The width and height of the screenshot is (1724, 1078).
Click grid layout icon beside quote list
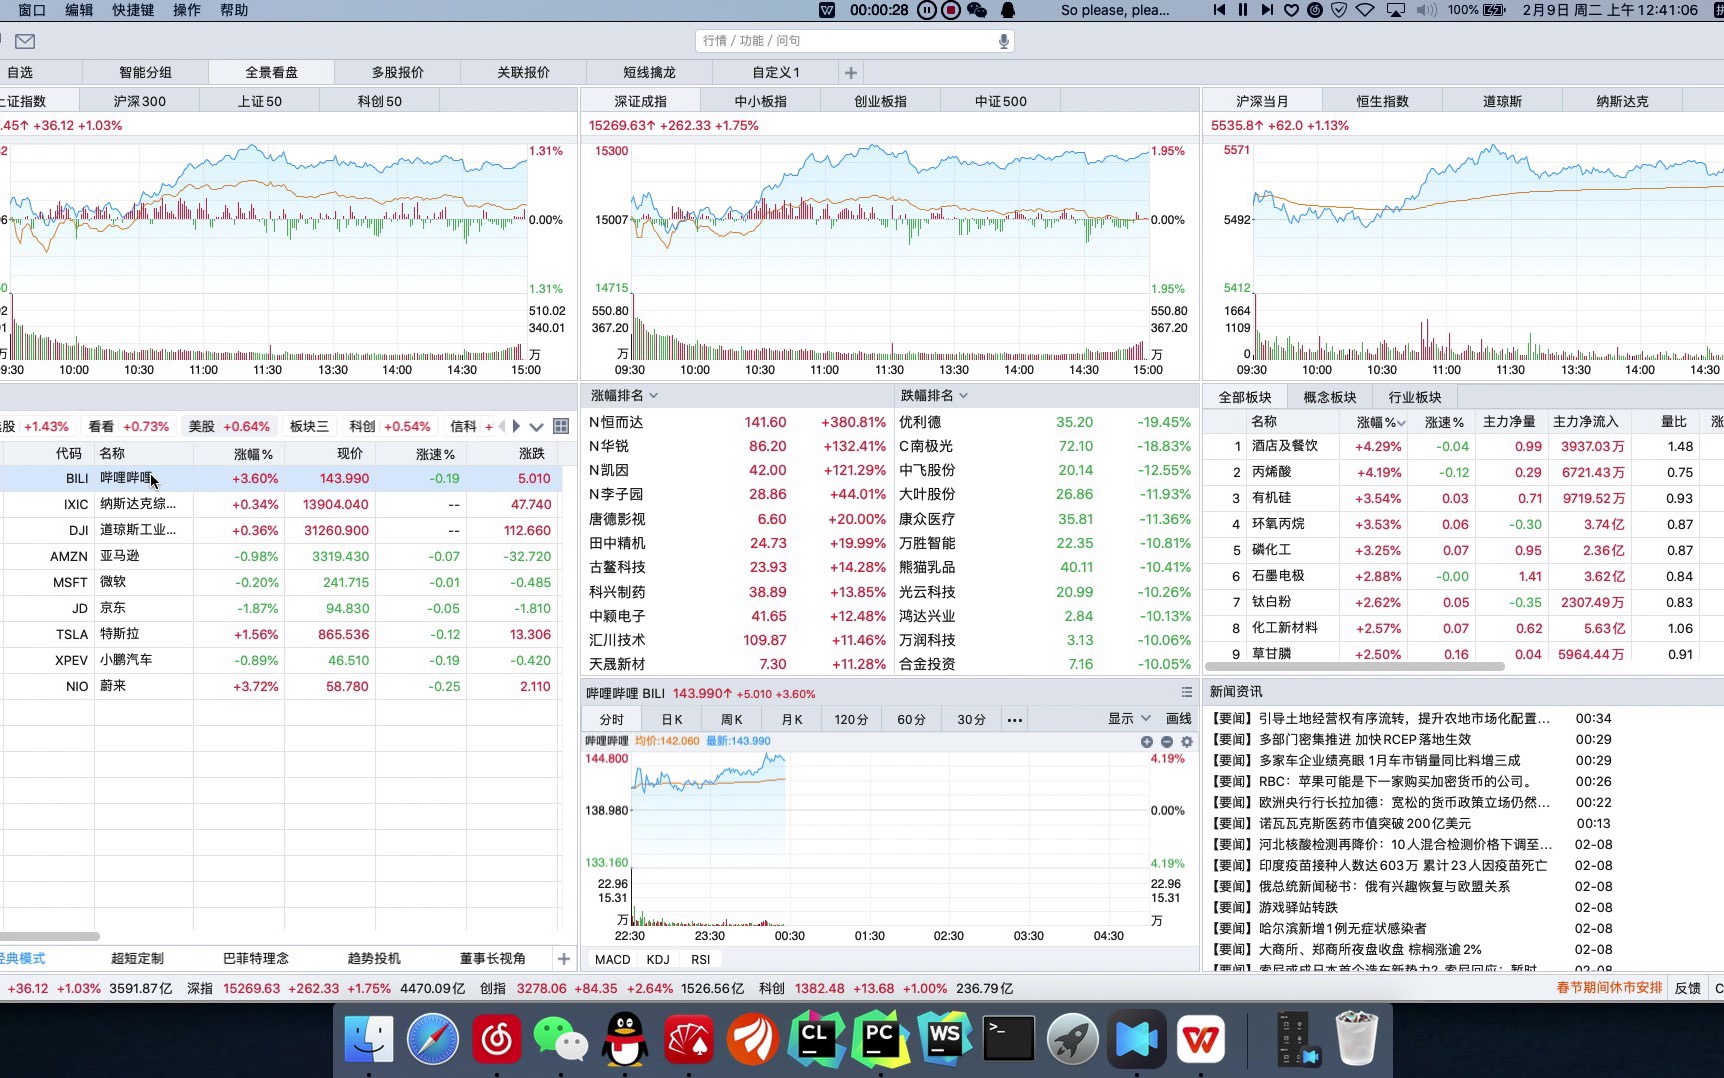pos(561,426)
